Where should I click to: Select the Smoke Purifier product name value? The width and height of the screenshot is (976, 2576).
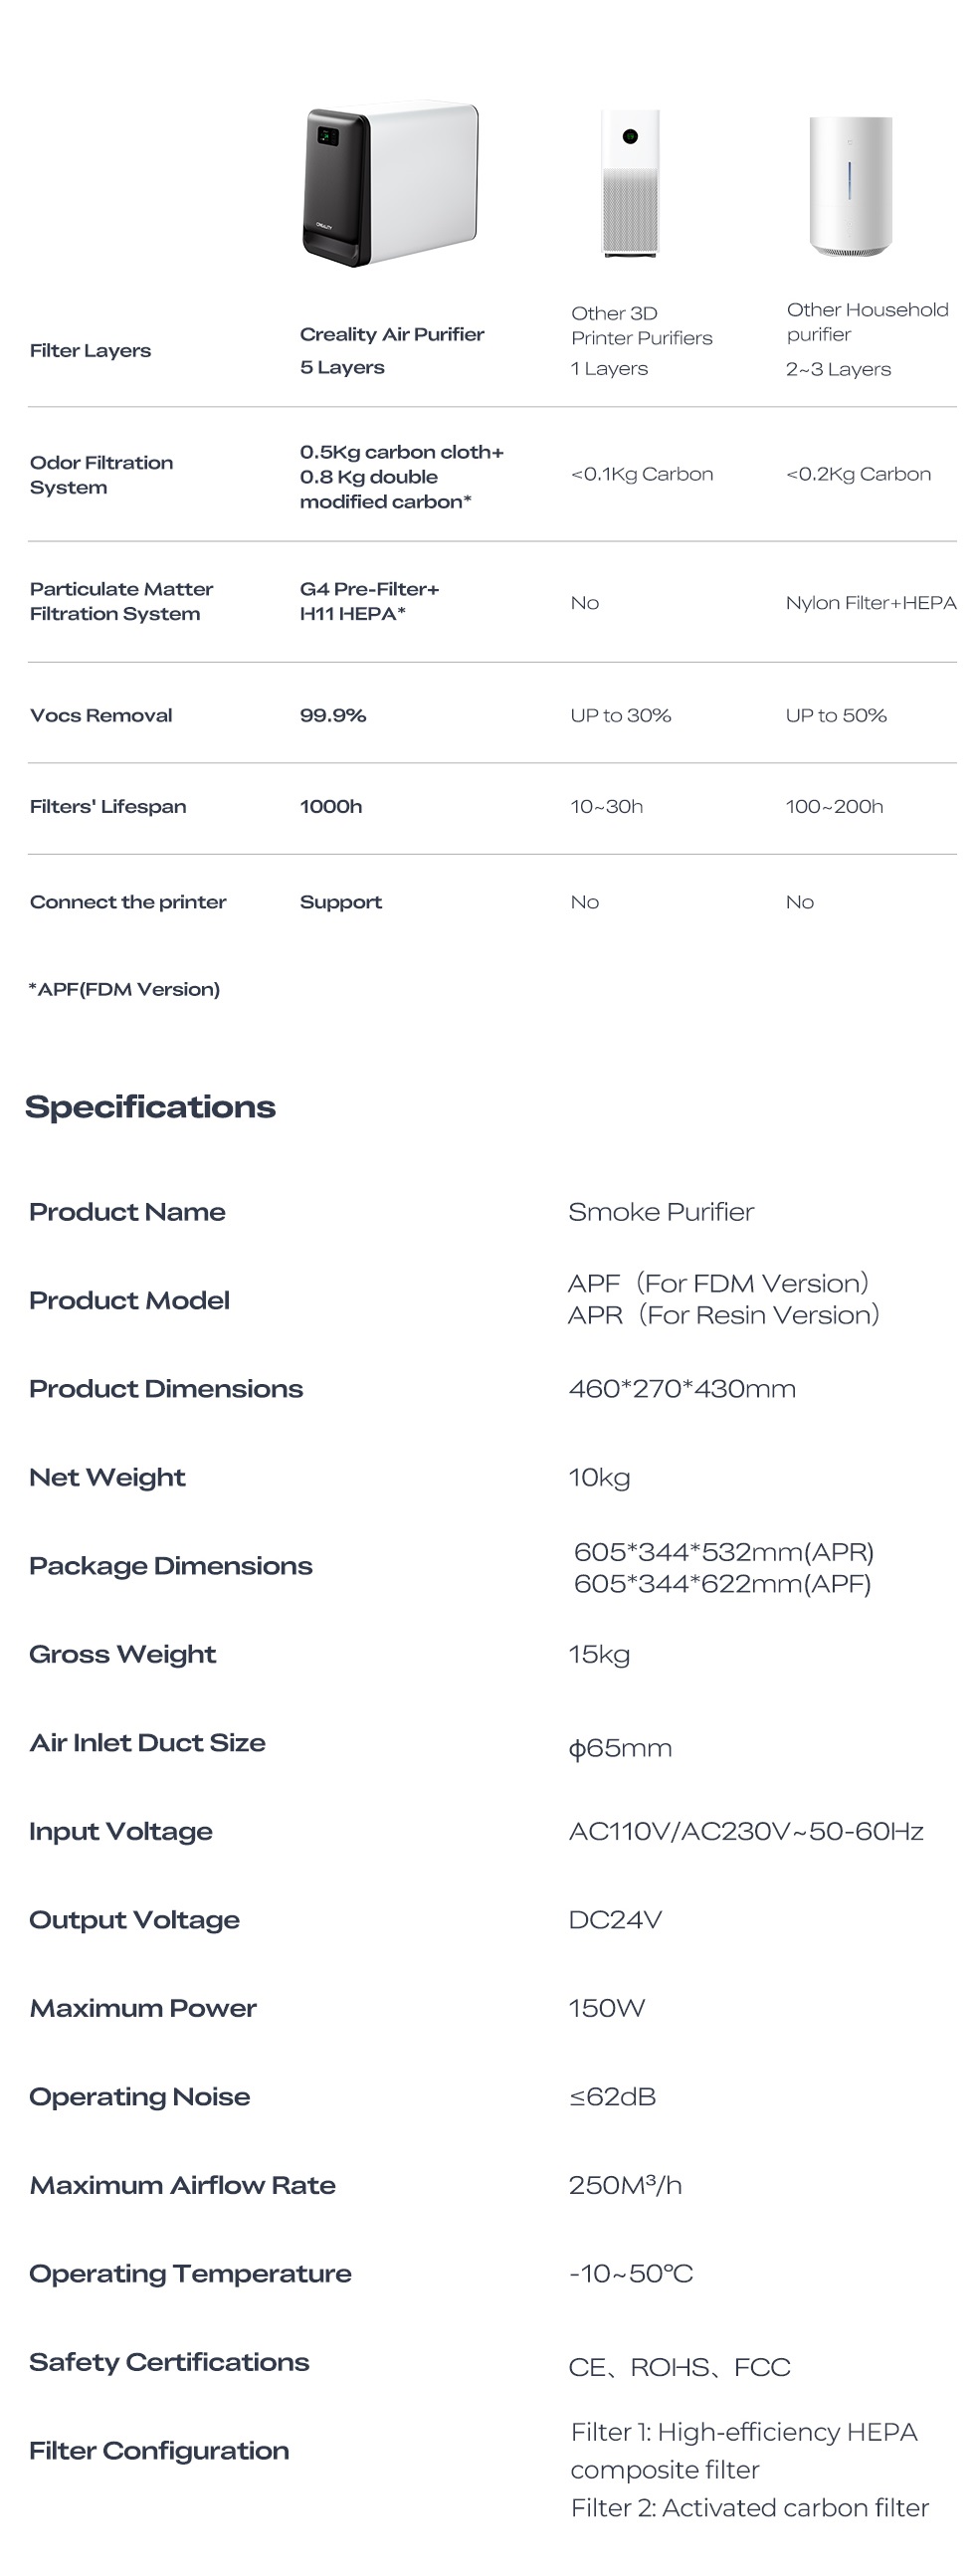[660, 1212]
